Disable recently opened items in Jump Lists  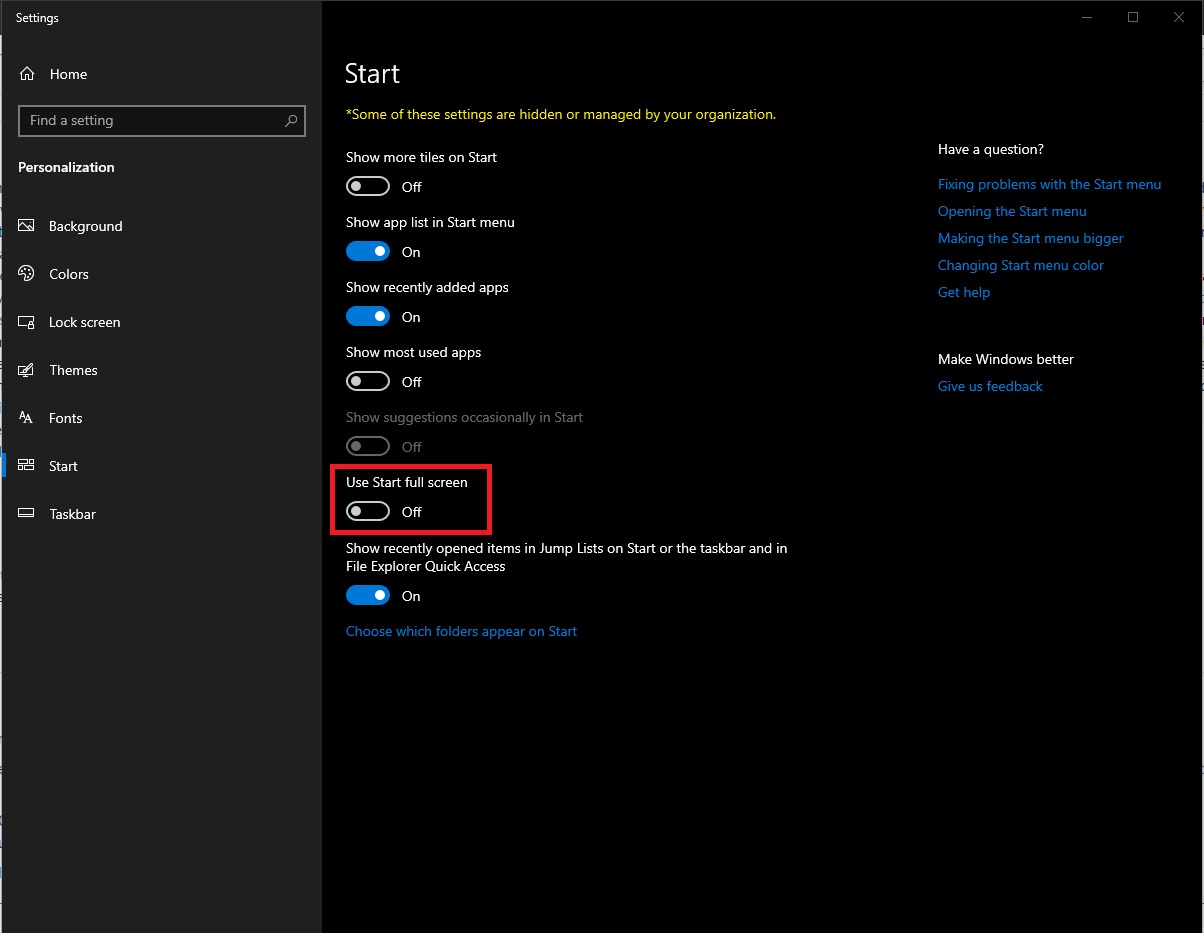(x=367, y=595)
